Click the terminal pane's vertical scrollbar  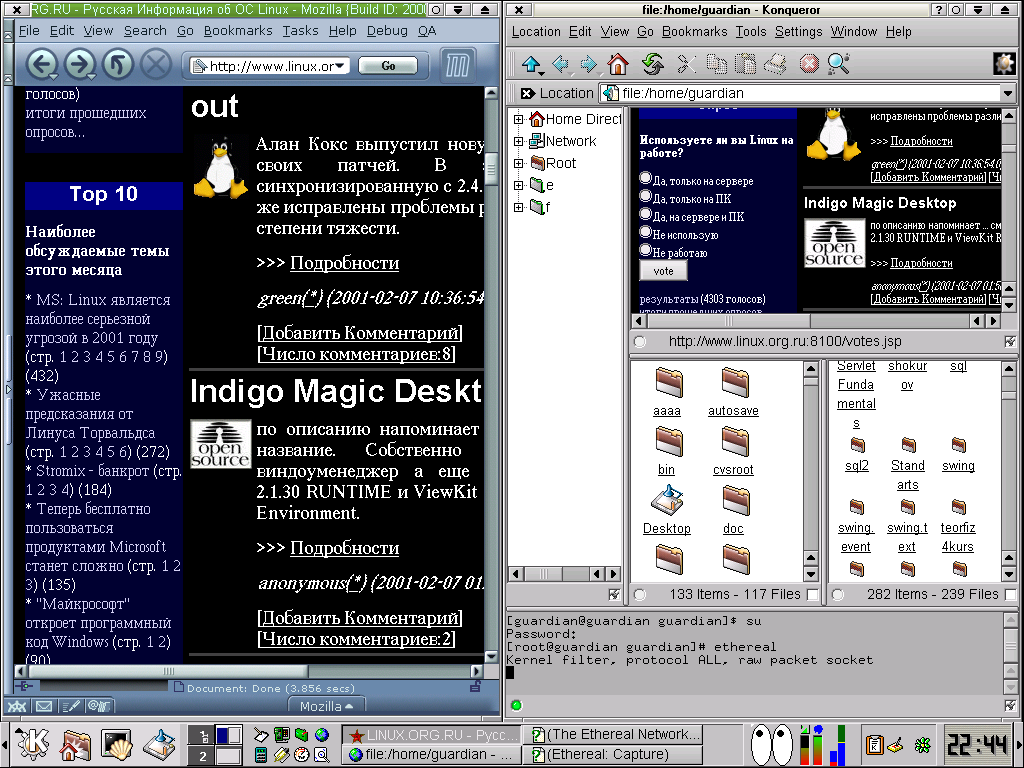tap(1010, 654)
